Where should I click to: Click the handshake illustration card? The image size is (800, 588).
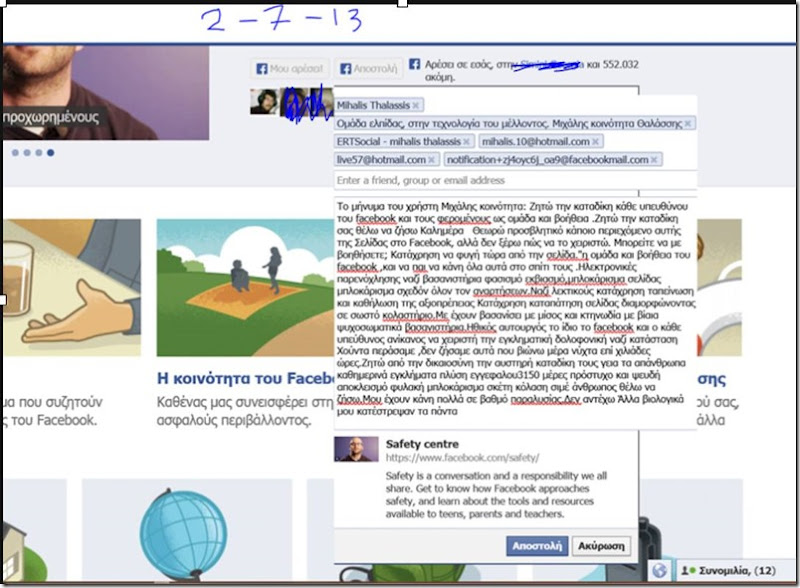(72, 287)
